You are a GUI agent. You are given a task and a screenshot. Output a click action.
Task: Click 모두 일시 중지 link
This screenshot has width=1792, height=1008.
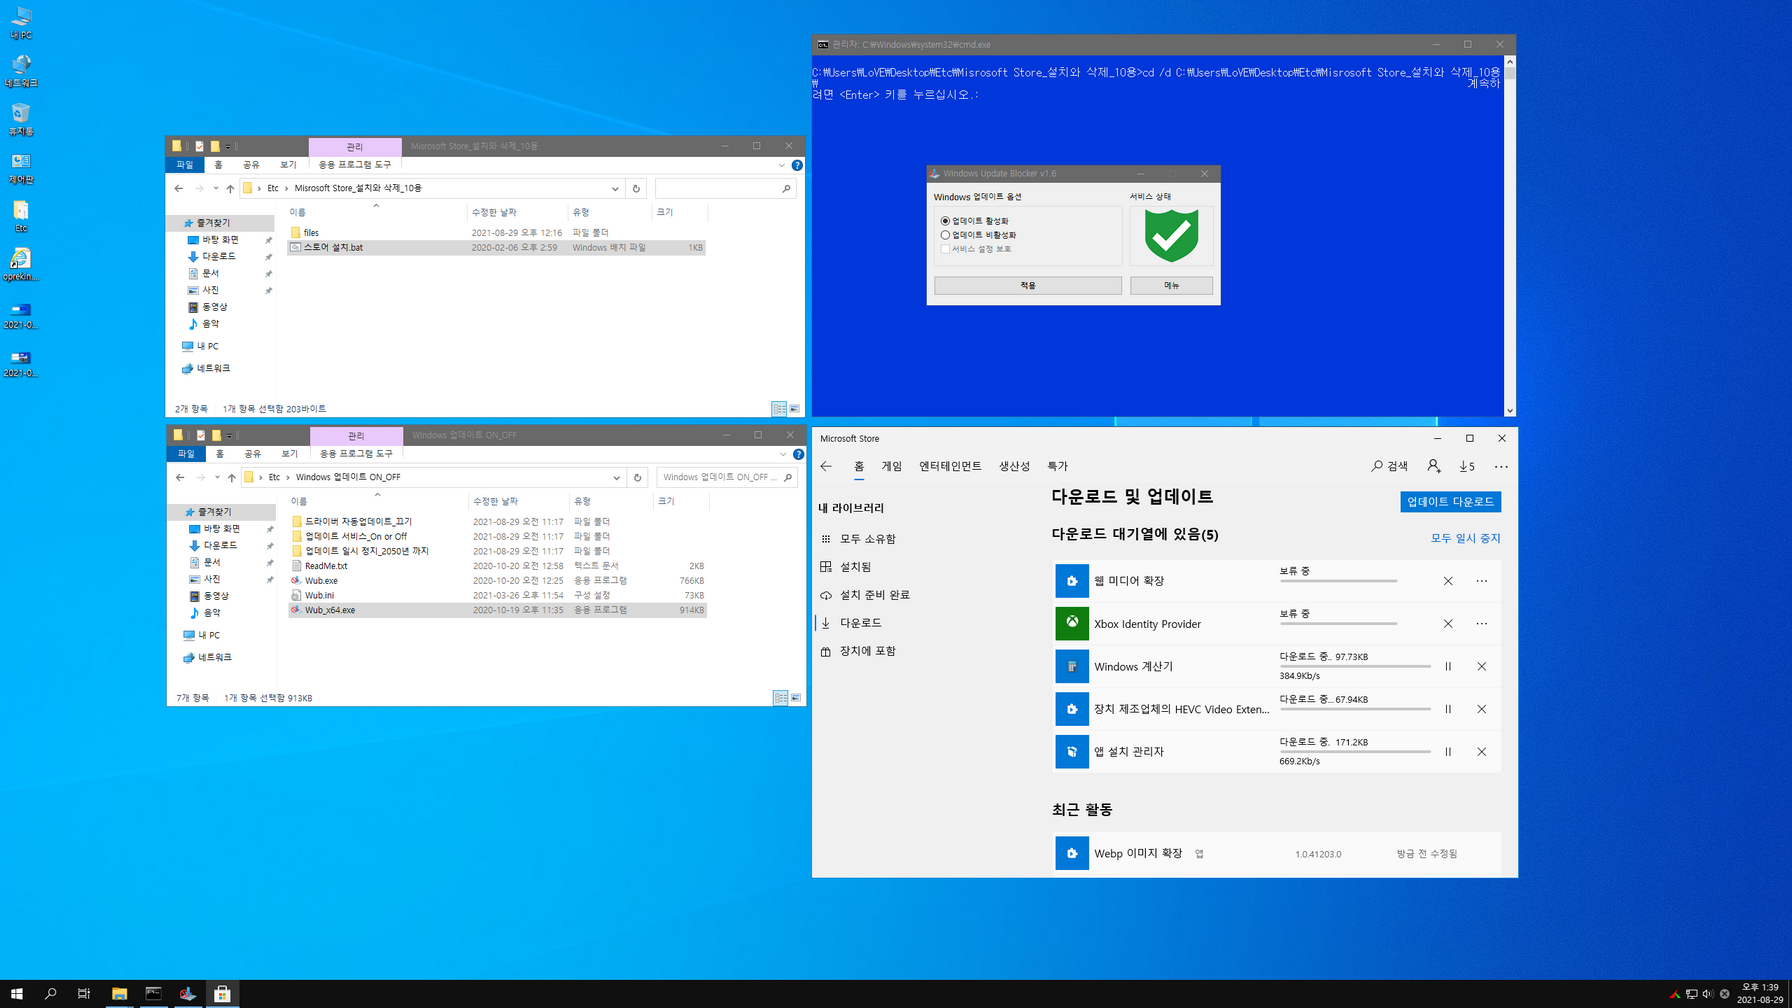(x=1465, y=538)
